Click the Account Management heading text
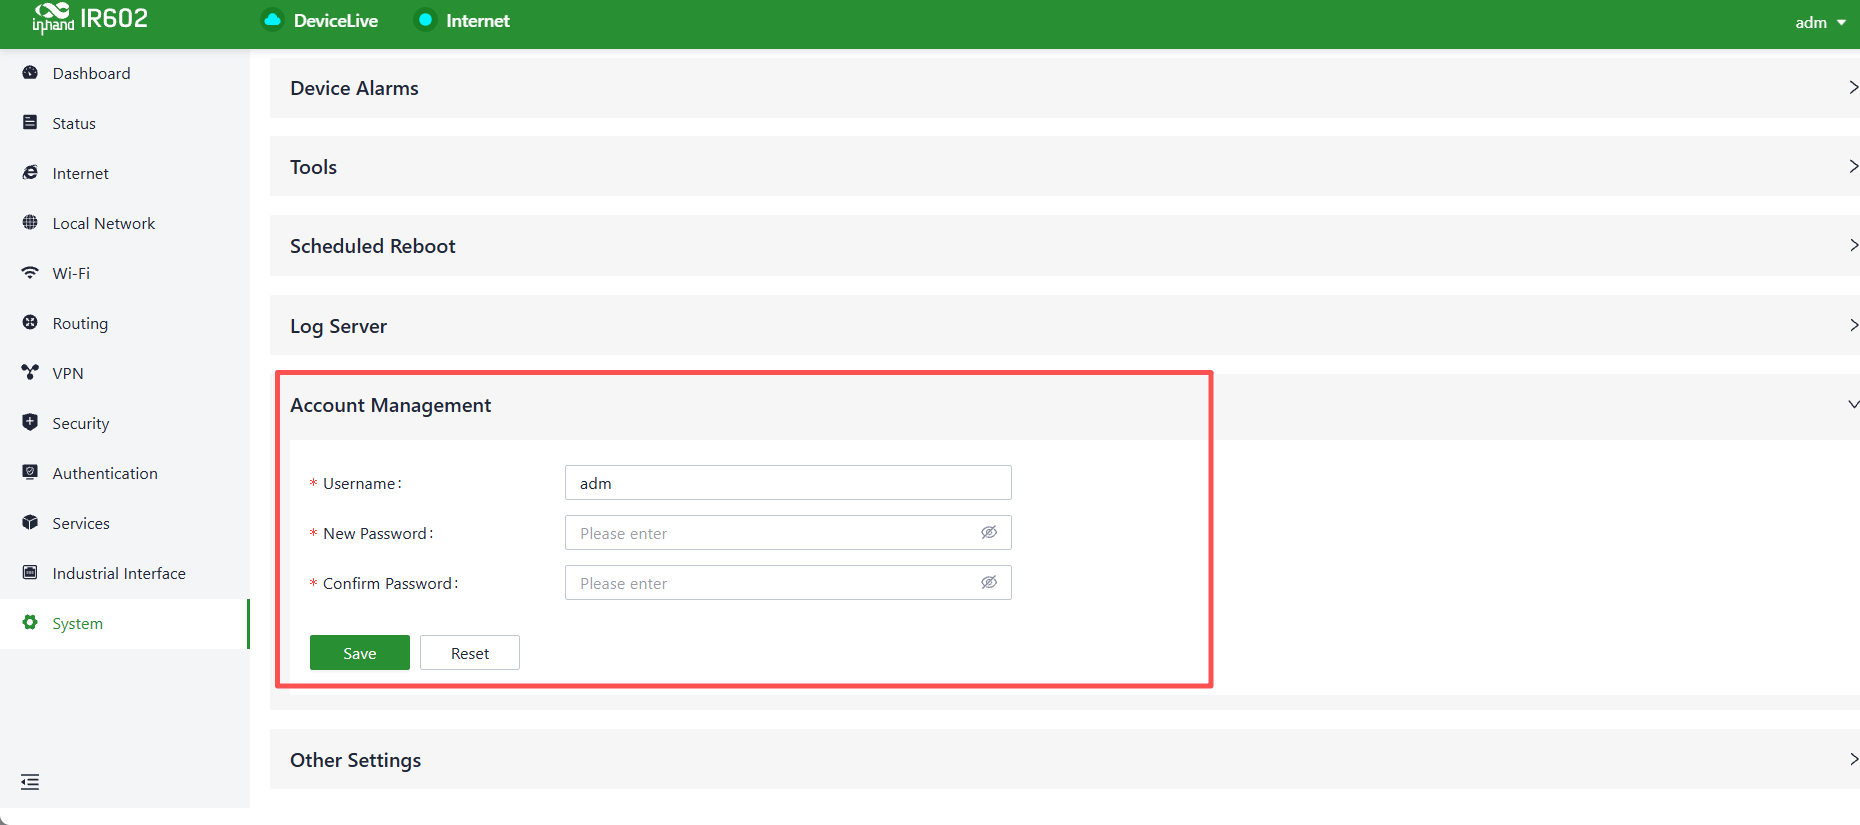The width and height of the screenshot is (1860, 825). point(391,405)
